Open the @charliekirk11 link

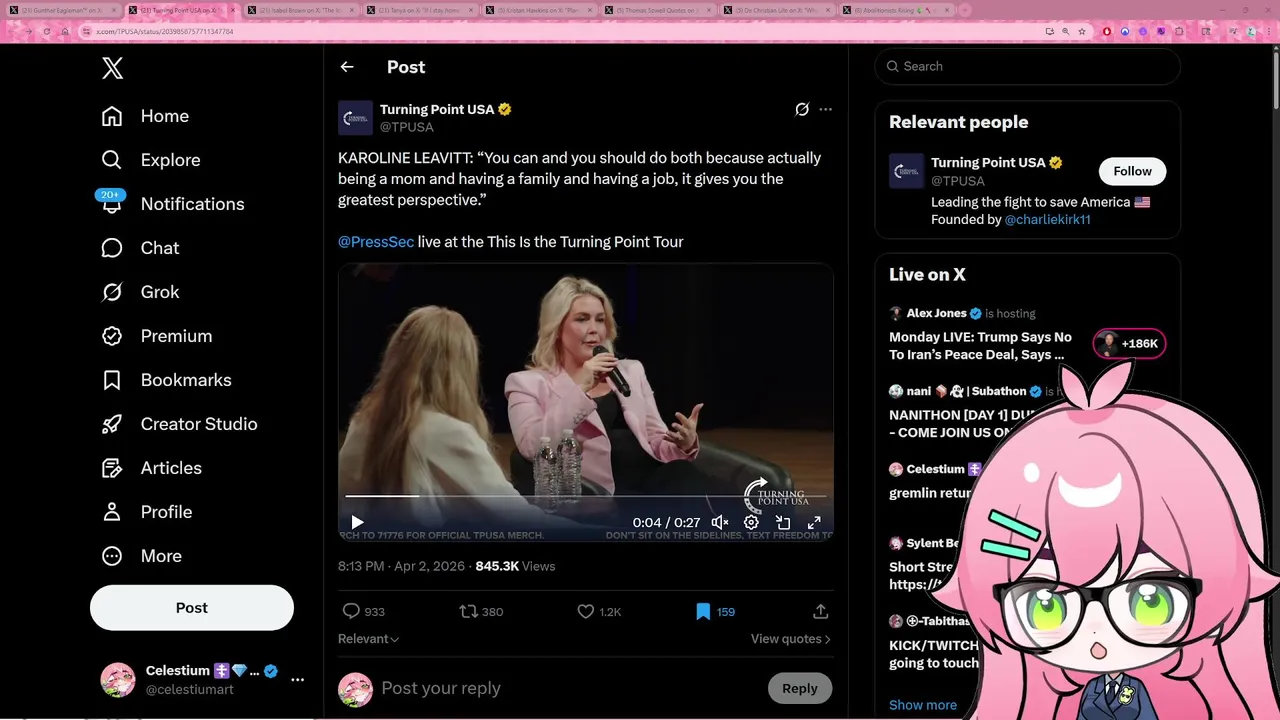tap(1048, 220)
